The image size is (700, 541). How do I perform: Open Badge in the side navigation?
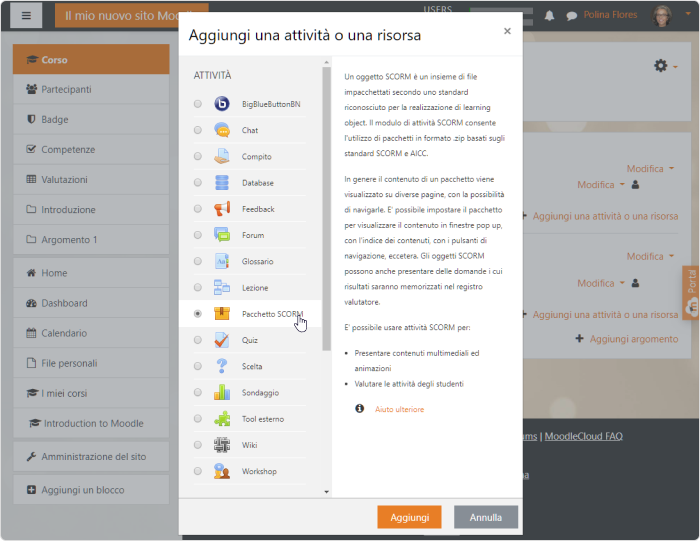tap(91, 119)
